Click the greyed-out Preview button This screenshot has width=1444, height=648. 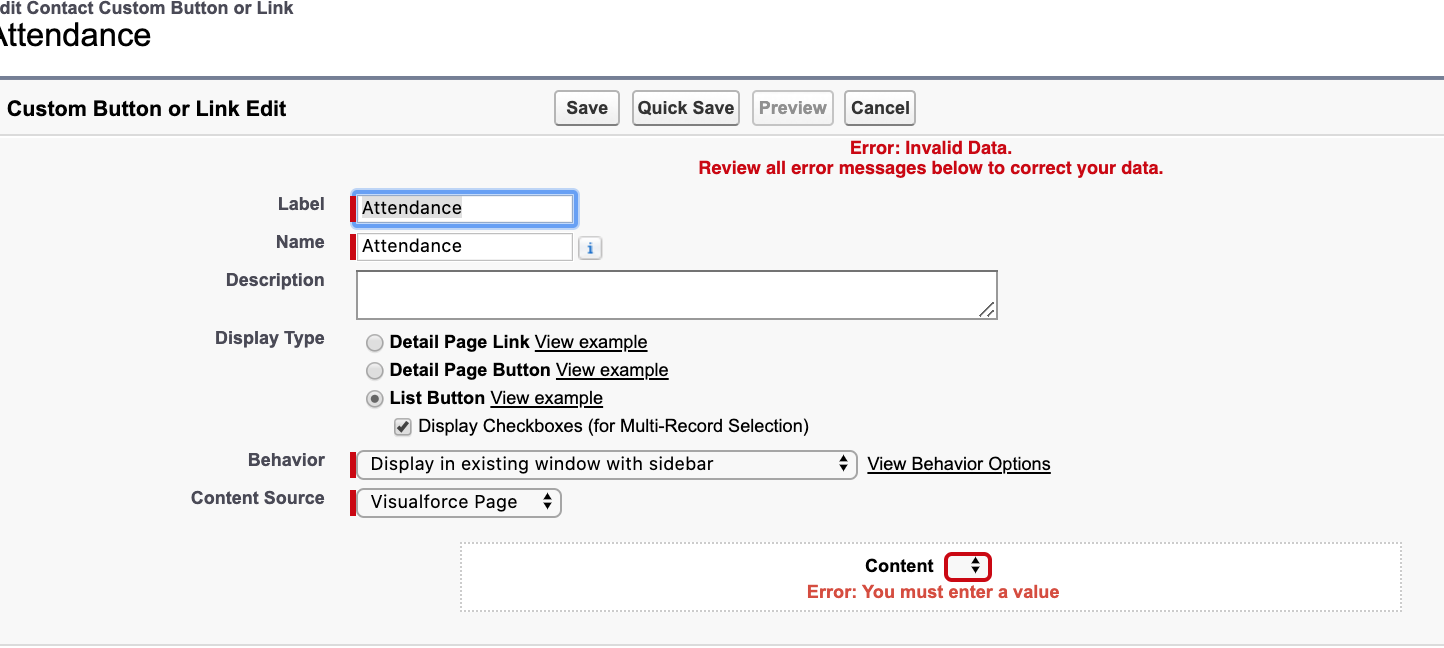793,108
